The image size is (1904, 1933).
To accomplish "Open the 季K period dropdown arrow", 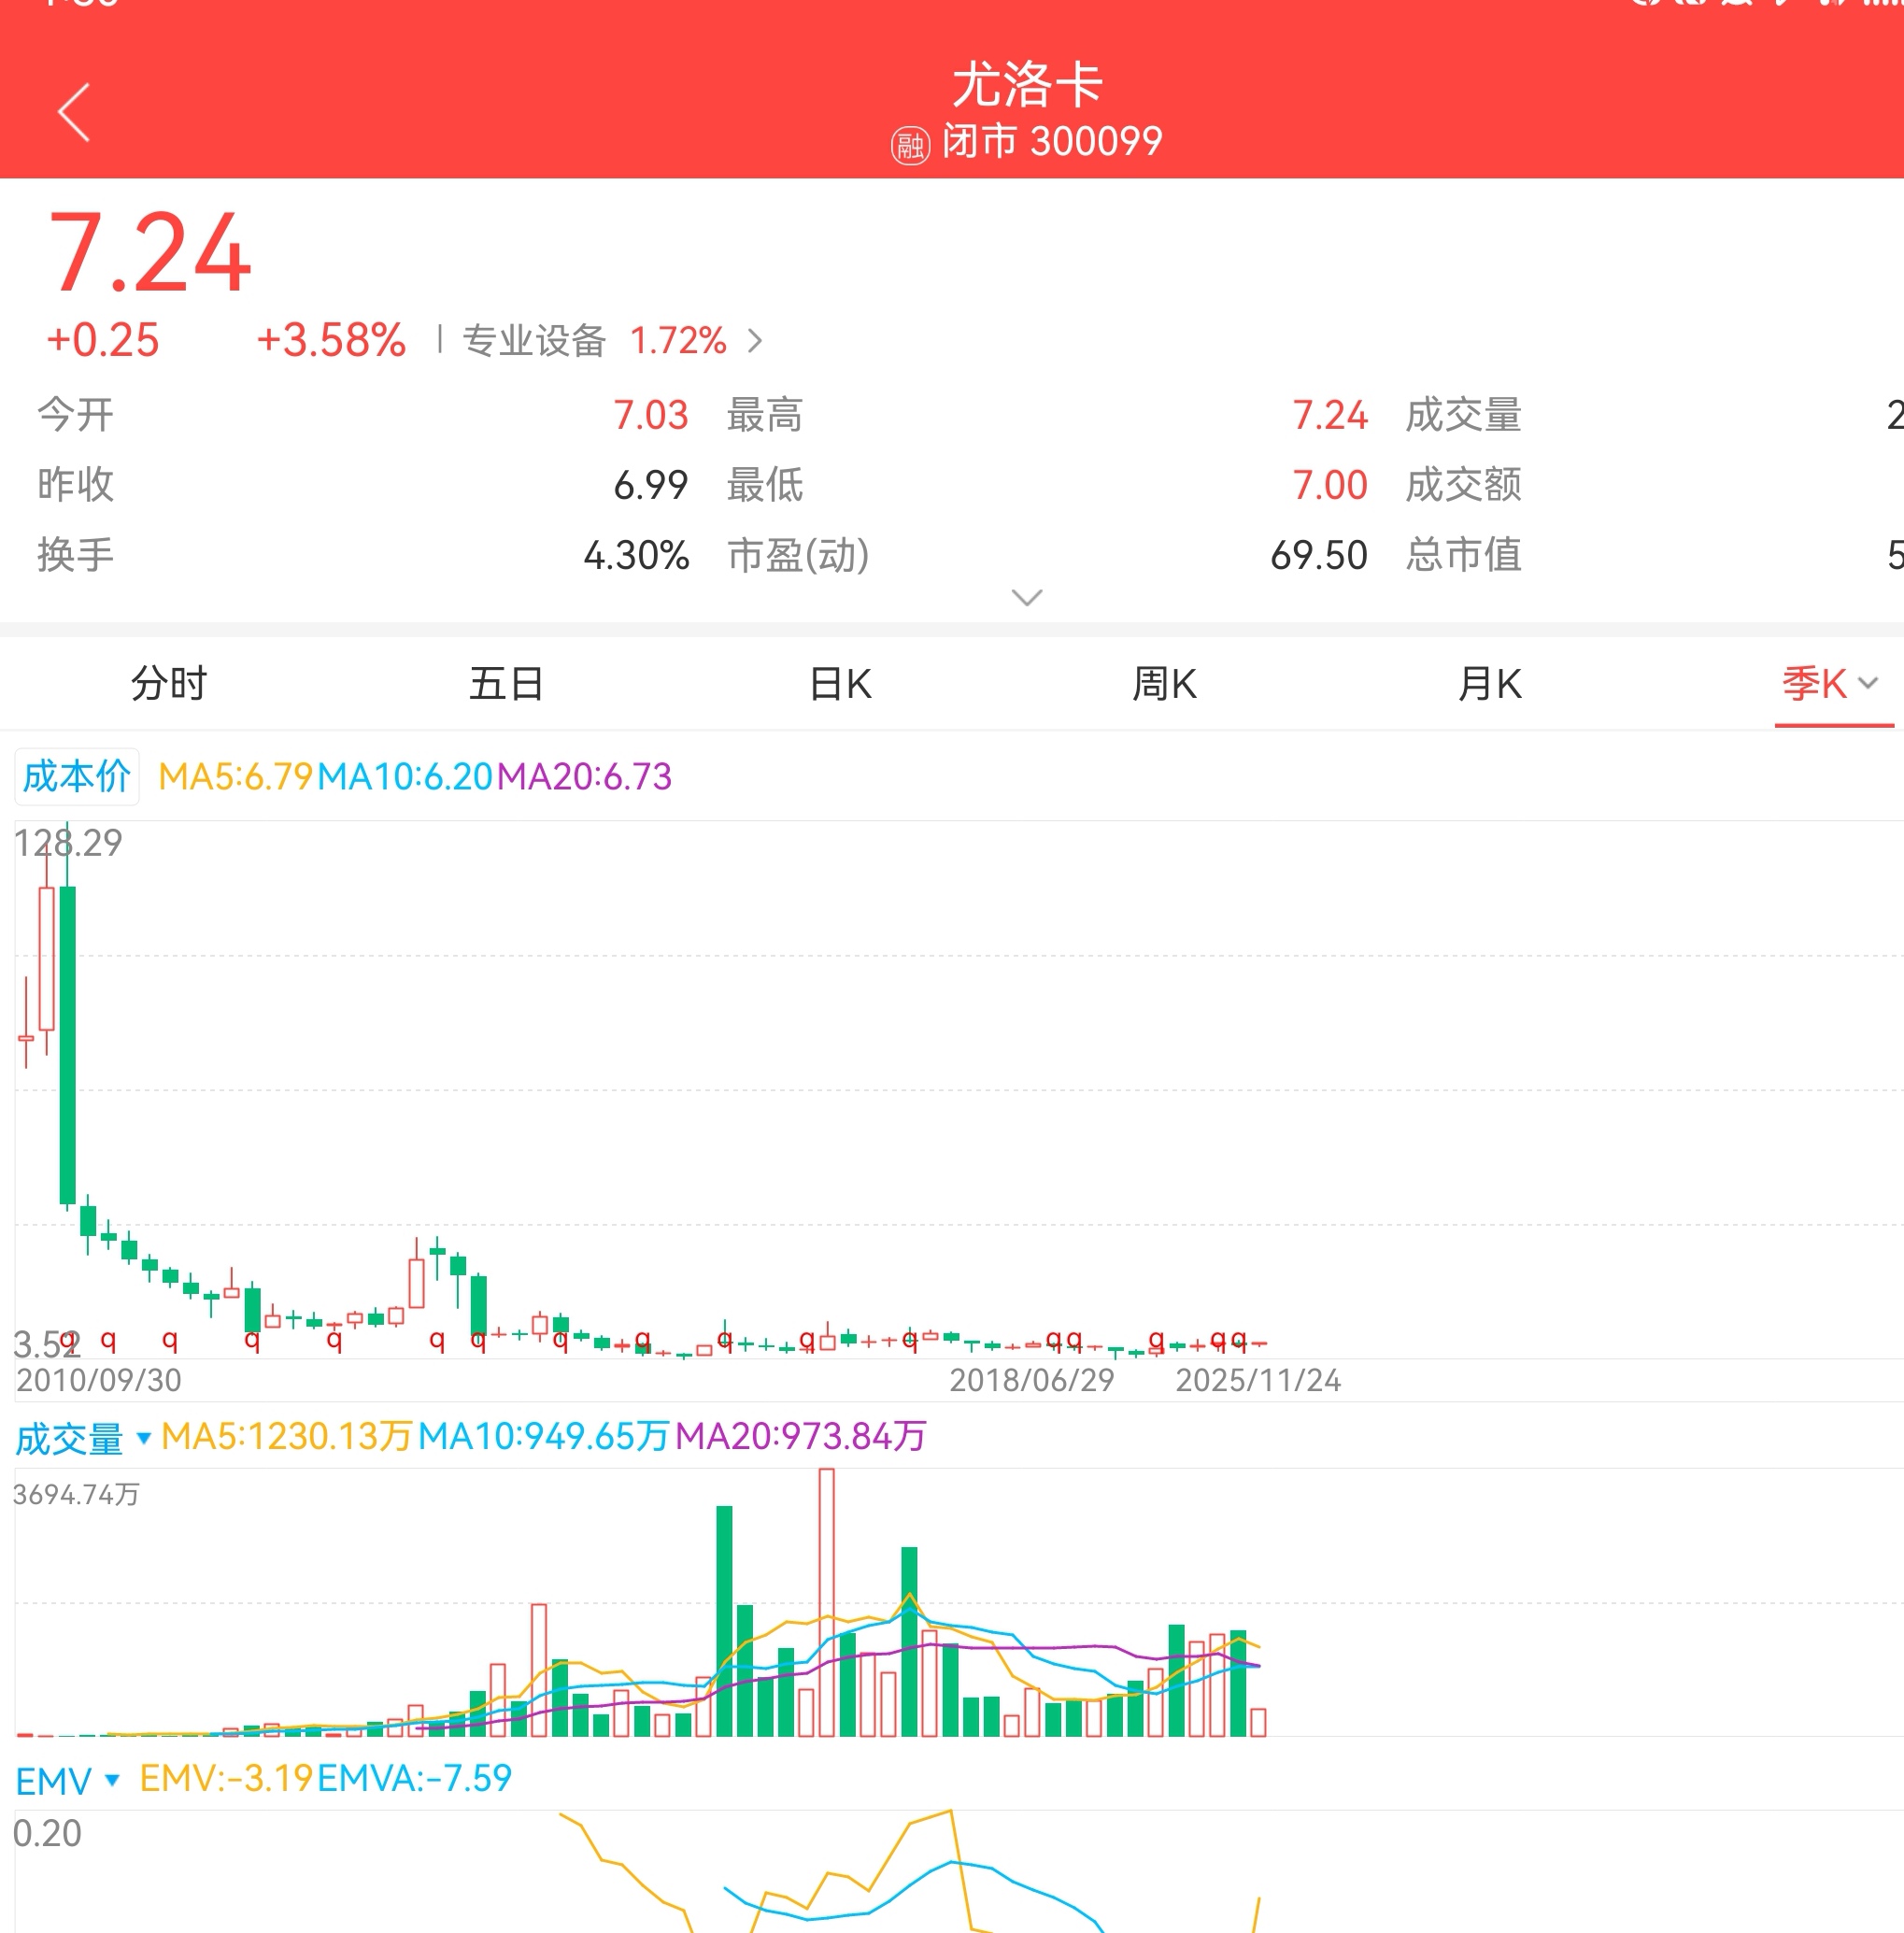I will (x=1867, y=684).
